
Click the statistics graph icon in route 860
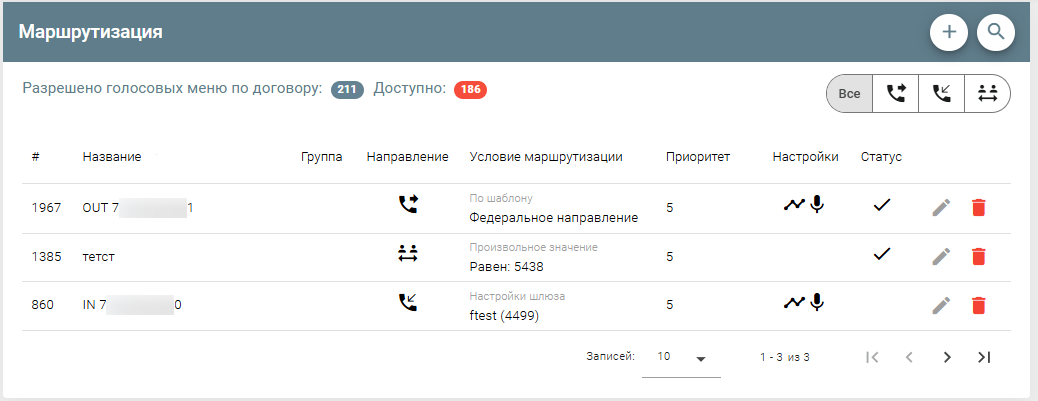click(x=794, y=303)
